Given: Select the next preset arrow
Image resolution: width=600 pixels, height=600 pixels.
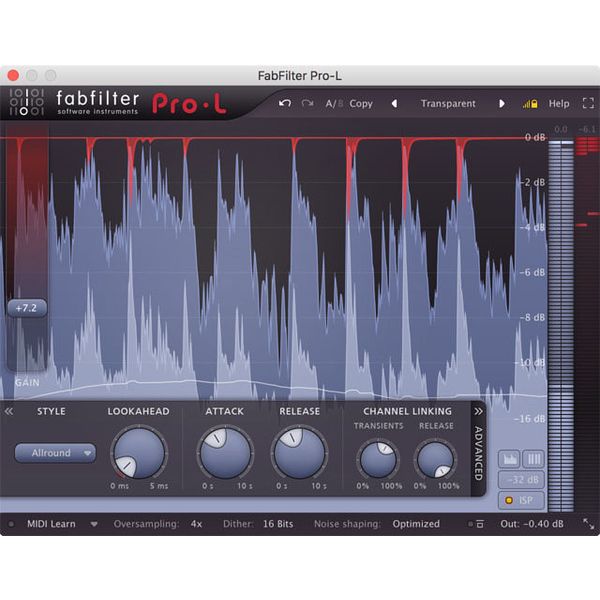Looking at the screenshot, I should tap(501, 104).
